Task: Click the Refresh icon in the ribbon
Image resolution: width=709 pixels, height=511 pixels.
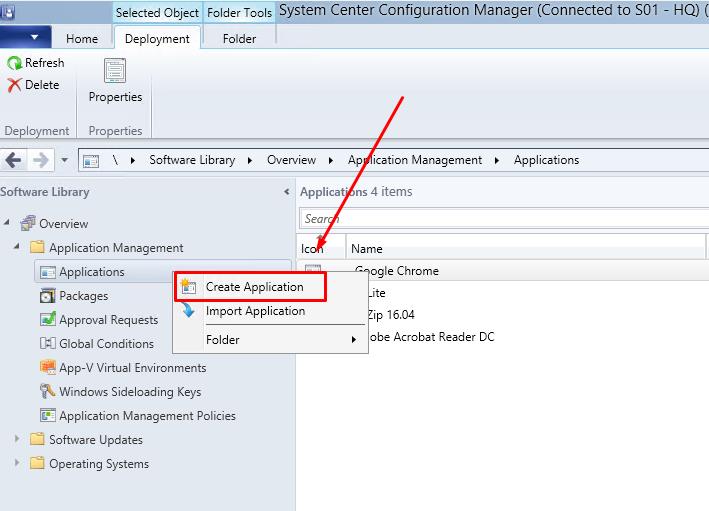Action: click(x=15, y=63)
